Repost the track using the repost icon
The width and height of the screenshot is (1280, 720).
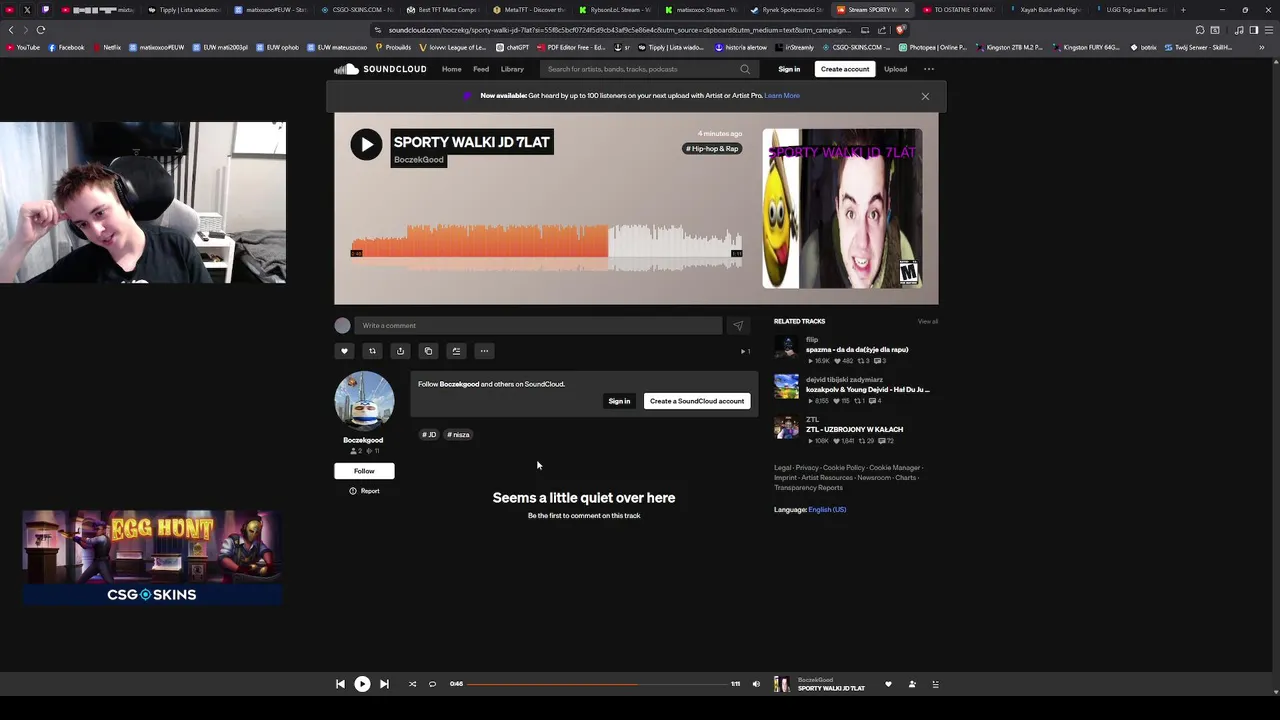coord(372,351)
